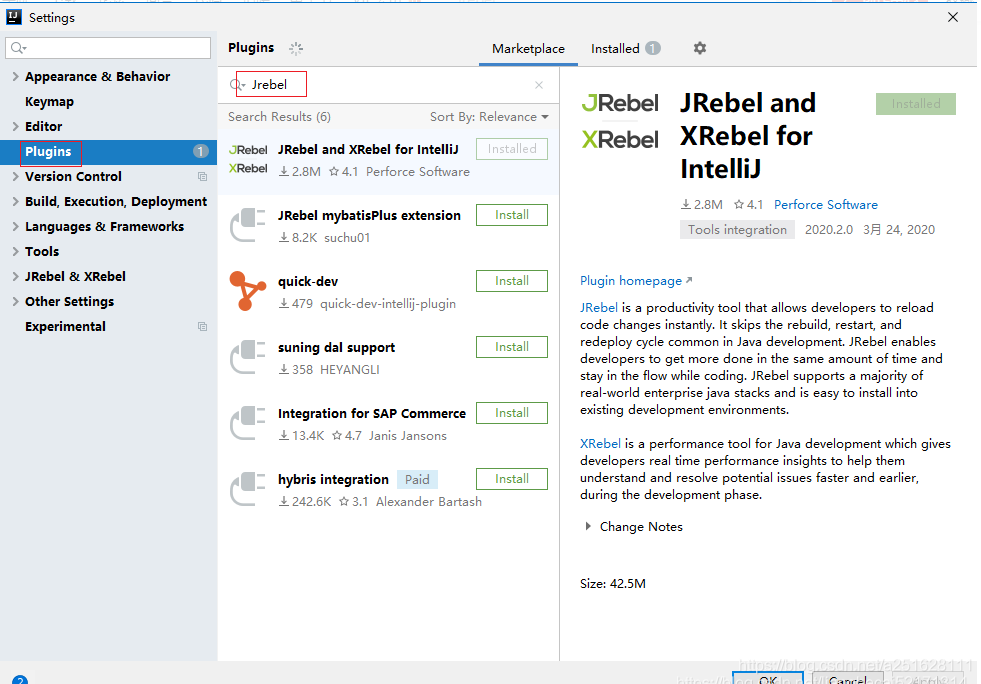
Task: Select JRebel mybatisPlus extension title
Action: pyautogui.click(x=369, y=215)
